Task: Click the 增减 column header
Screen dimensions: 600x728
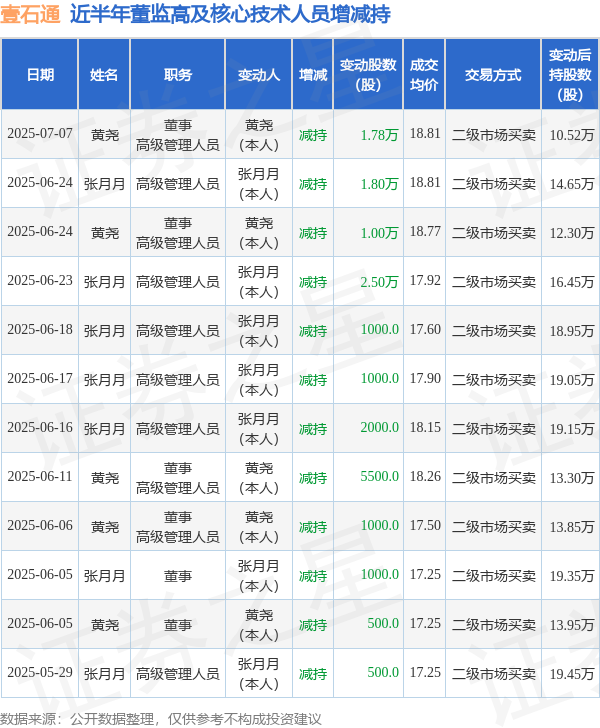Action: tap(313, 75)
